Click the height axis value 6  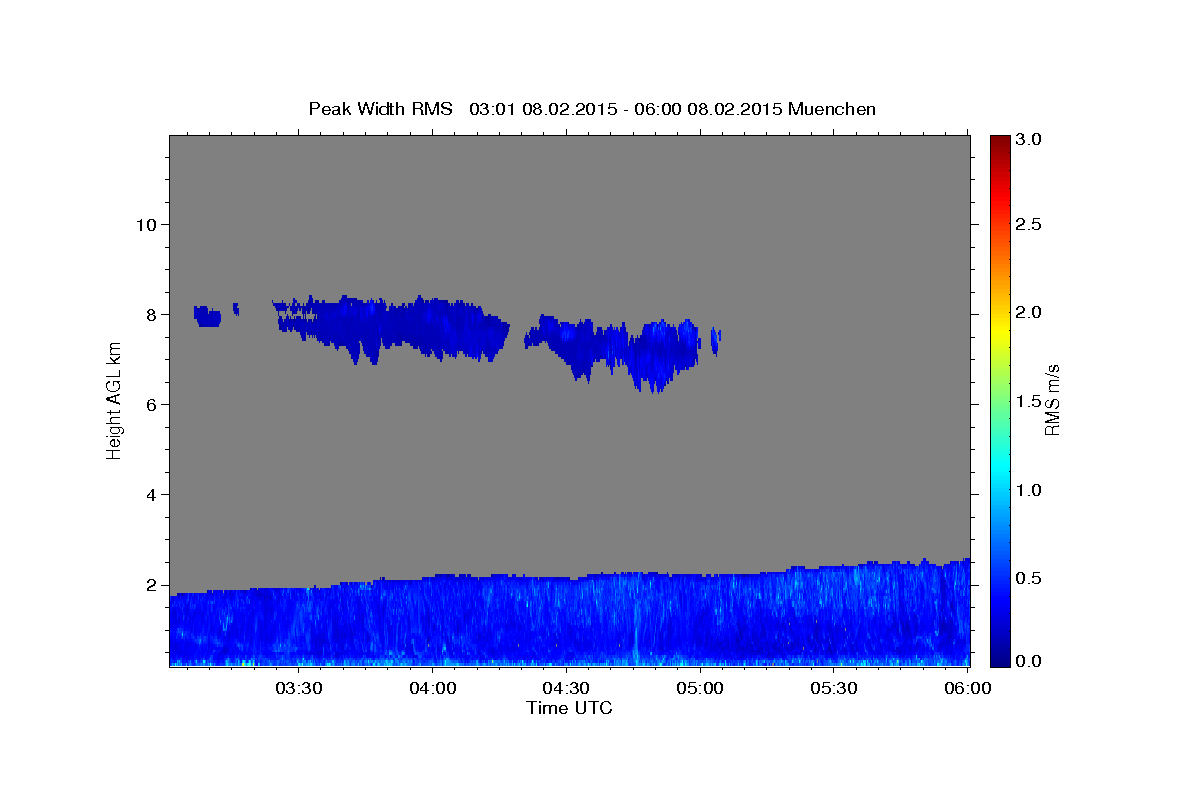click(x=152, y=405)
